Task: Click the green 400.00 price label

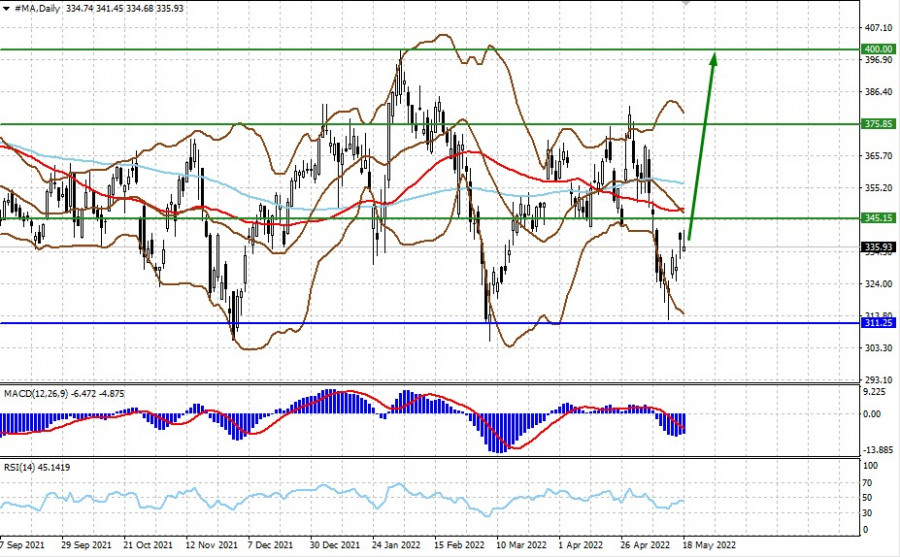Action: click(879, 49)
